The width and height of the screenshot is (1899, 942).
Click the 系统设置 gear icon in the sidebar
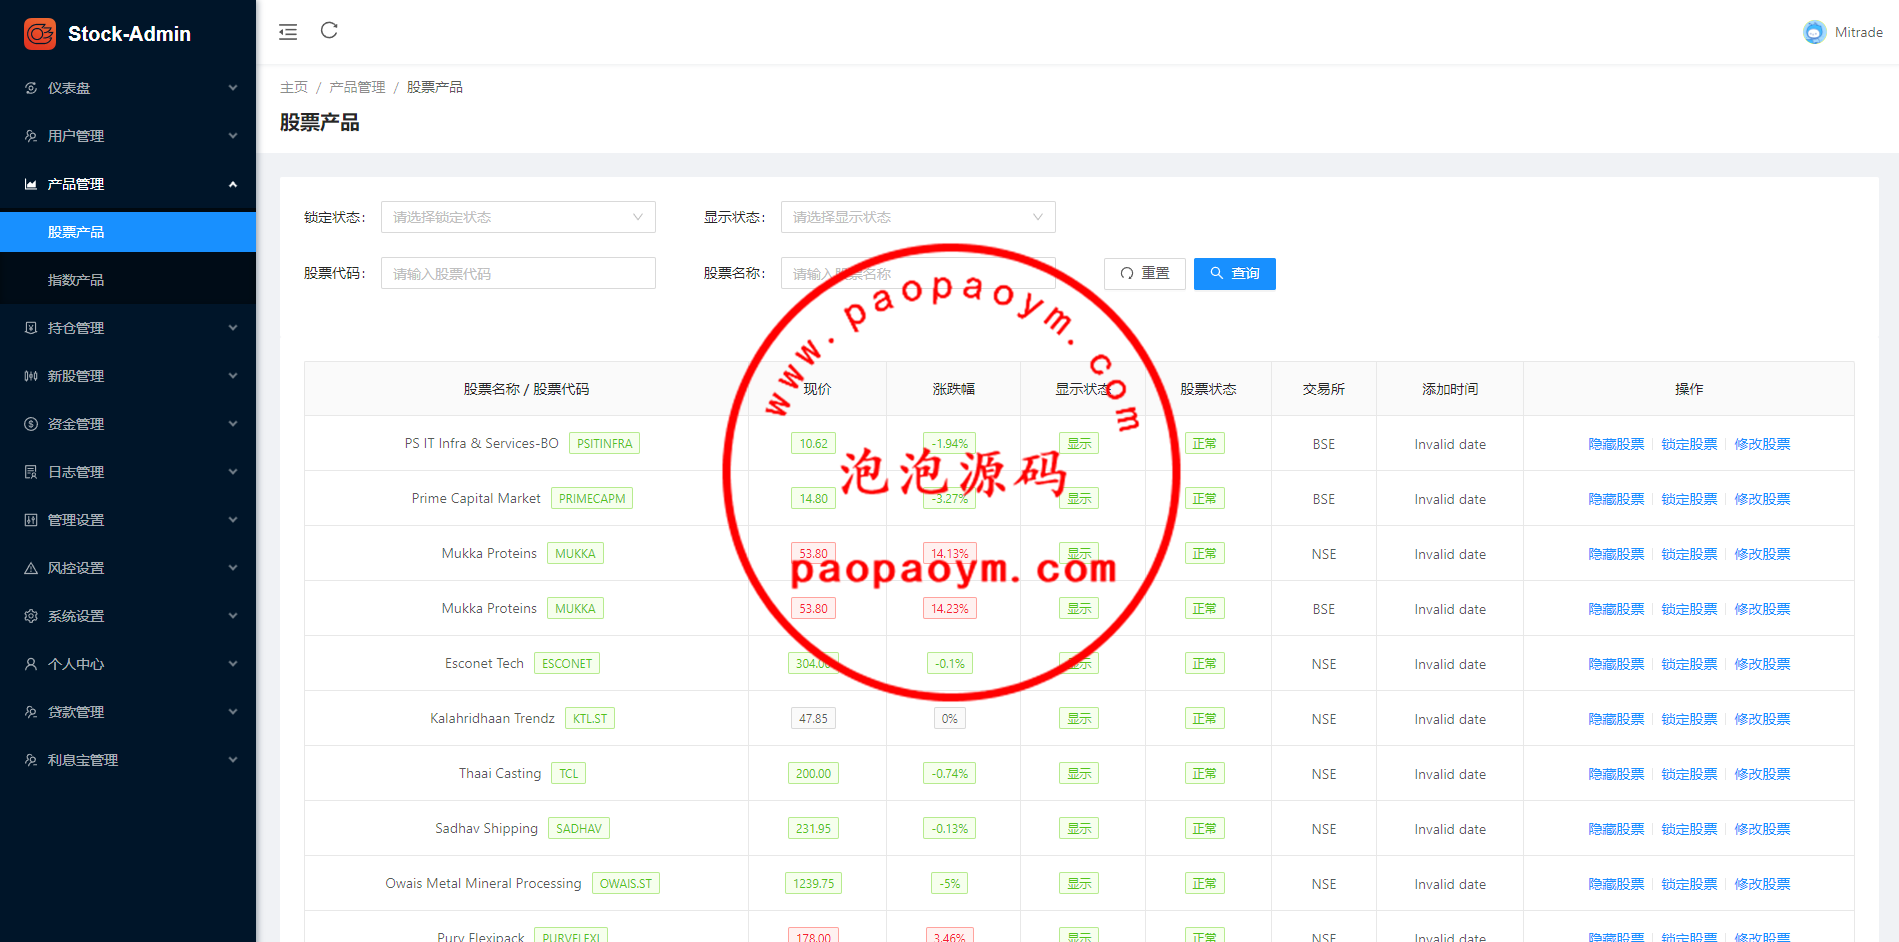pos(31,616)
